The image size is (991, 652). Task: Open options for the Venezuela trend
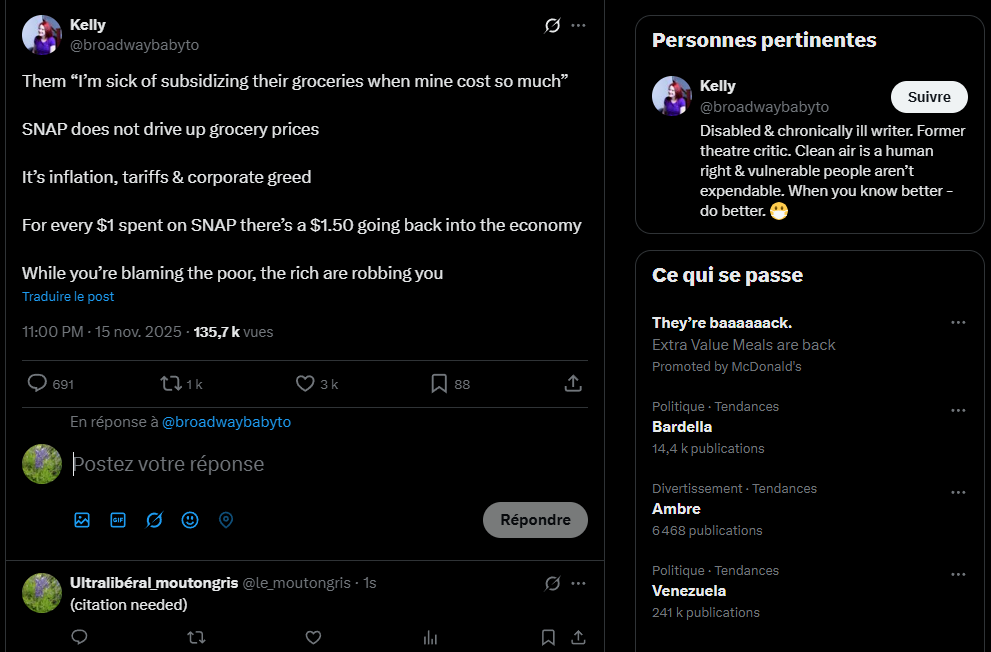(x=958, y=575)
